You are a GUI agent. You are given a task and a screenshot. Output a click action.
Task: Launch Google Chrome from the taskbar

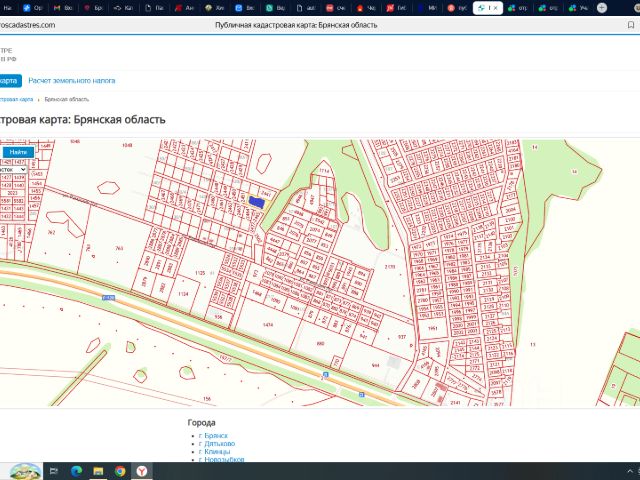(x=120, y=470)
